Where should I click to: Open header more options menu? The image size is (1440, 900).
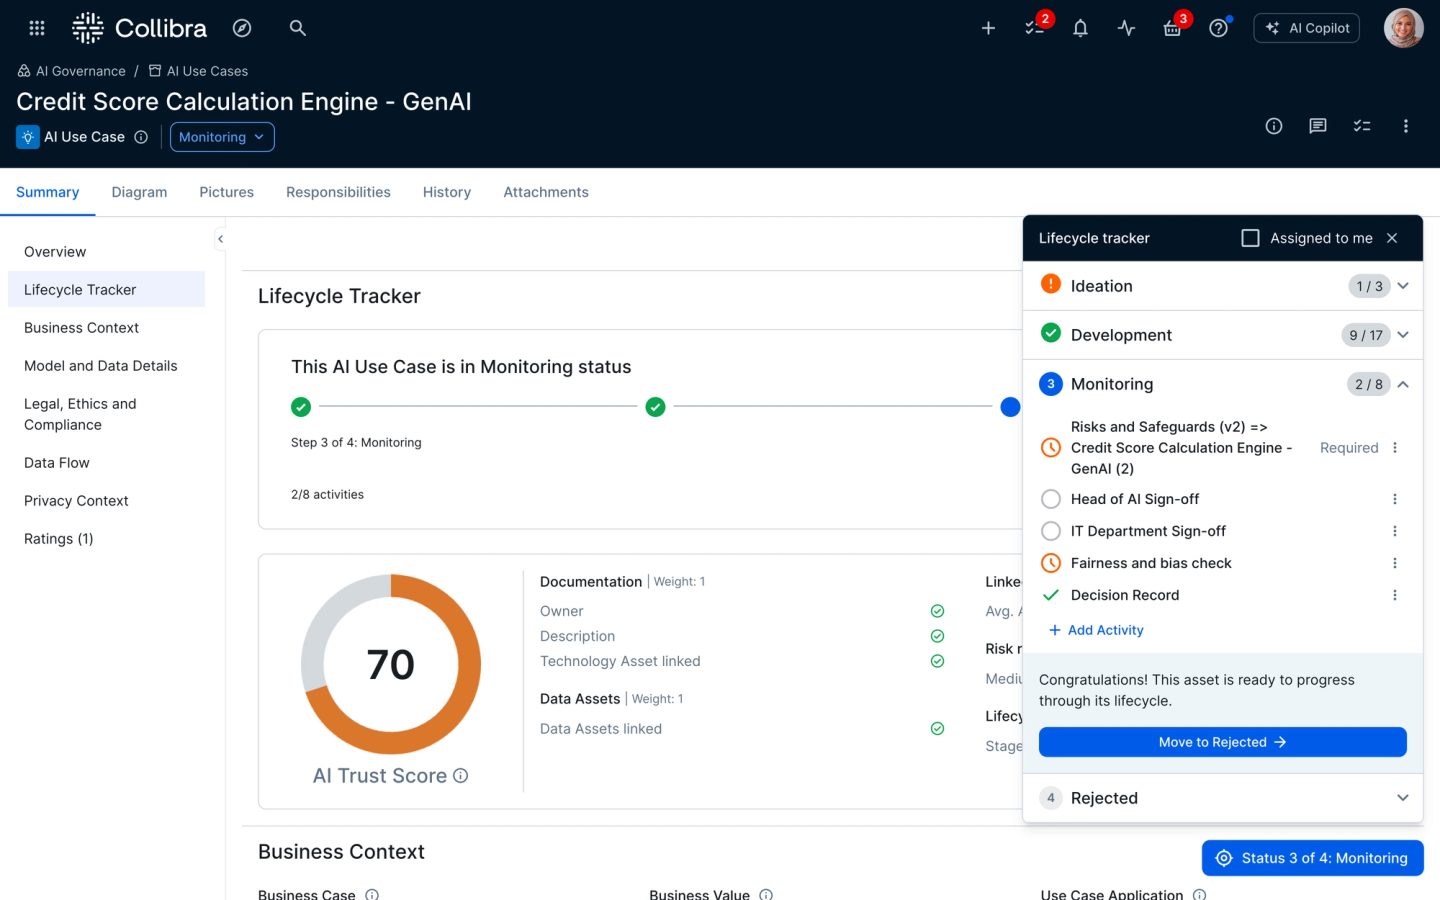pyautogui.click(x=1406, y=126)
